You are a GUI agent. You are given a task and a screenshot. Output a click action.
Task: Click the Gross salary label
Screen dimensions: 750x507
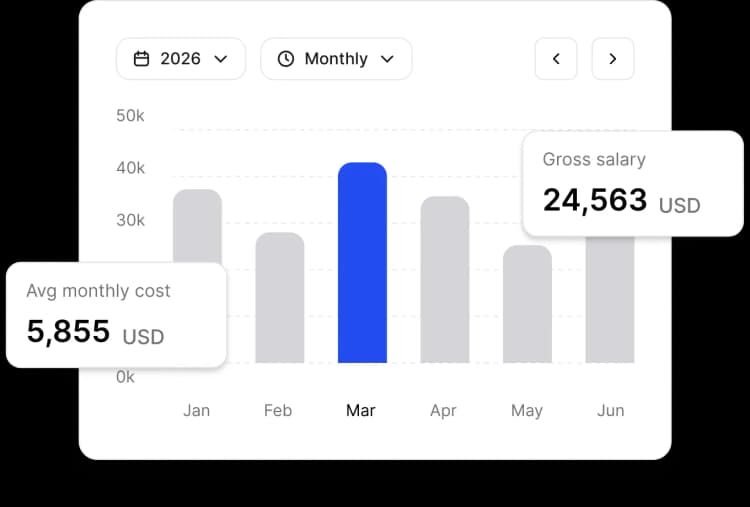pos(594,159)
